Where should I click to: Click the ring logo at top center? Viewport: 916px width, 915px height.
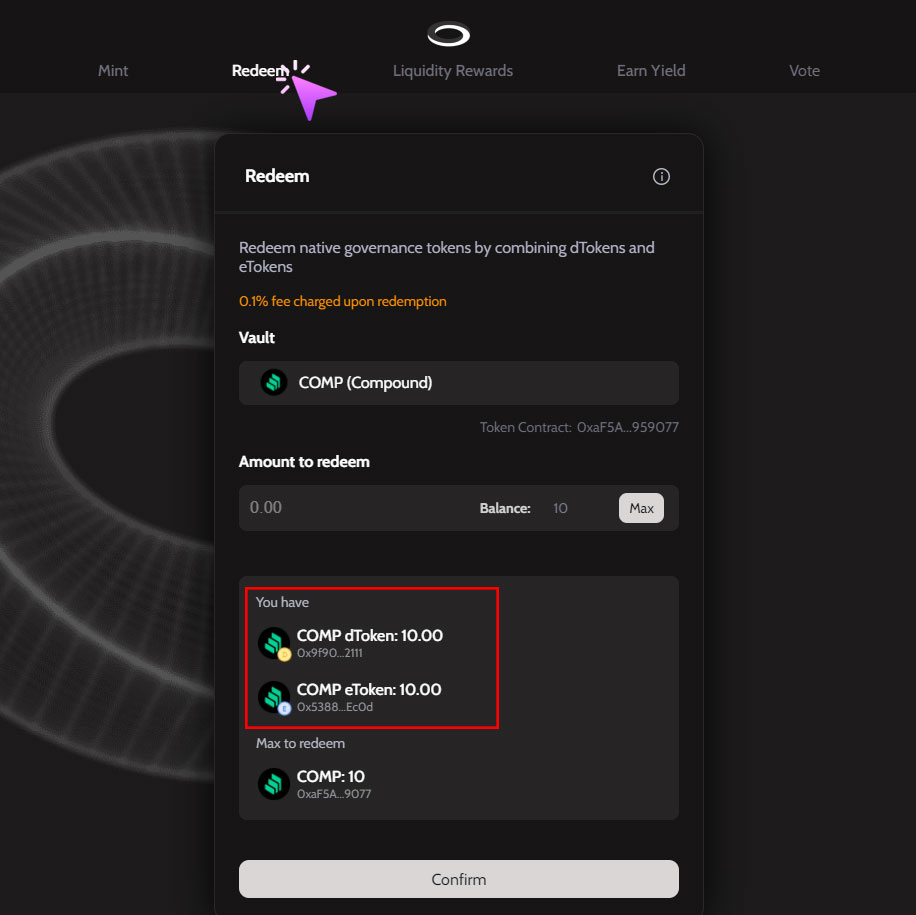tap(449, 35)
